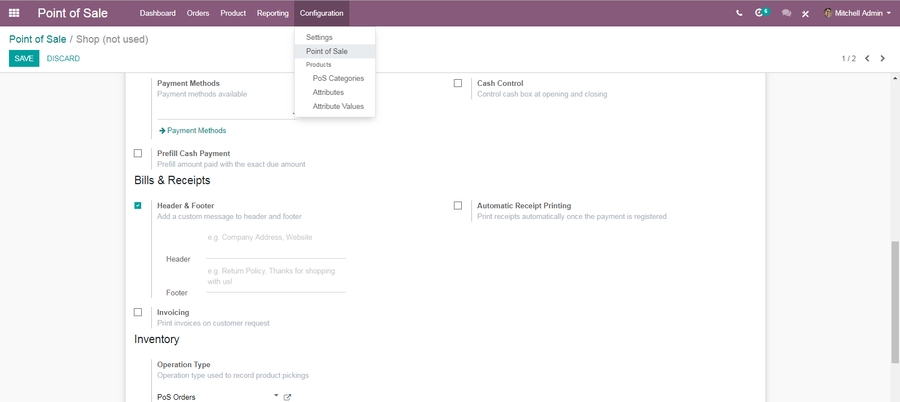Go to the next record arrow

882,59
